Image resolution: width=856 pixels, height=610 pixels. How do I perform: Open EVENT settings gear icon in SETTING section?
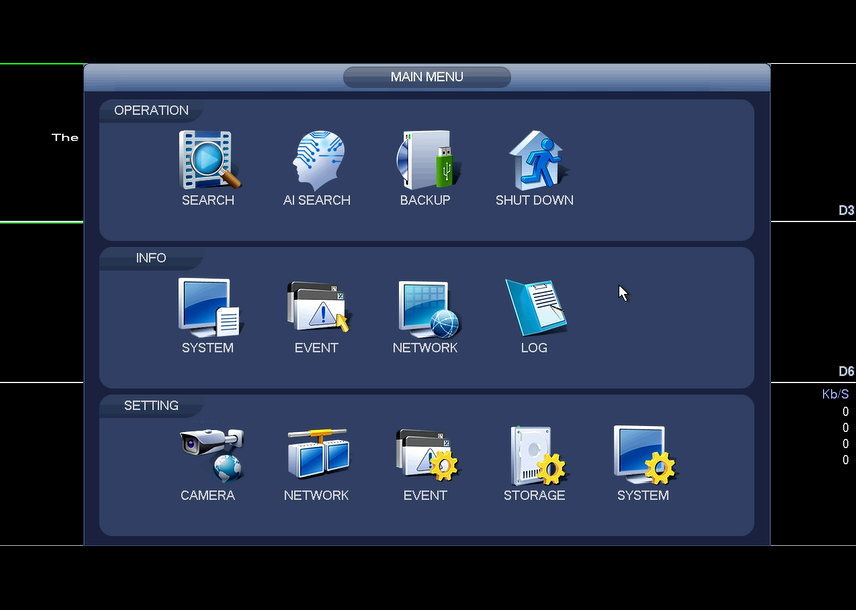[x=427, y=454]
